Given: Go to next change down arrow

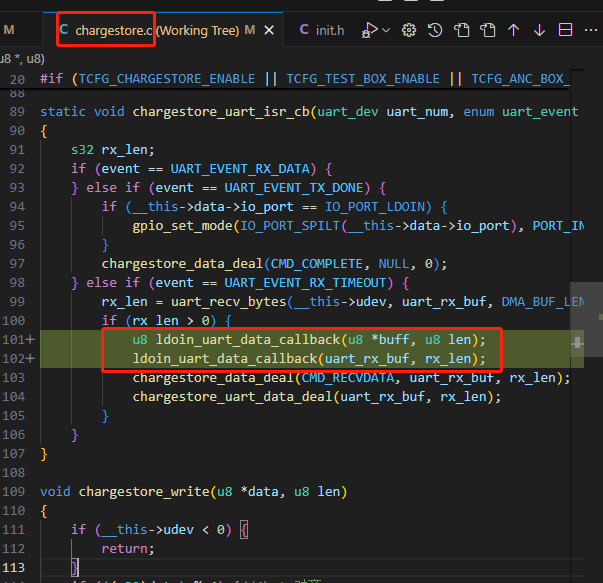Looking at the screenshot, I should tap(539, 30).
